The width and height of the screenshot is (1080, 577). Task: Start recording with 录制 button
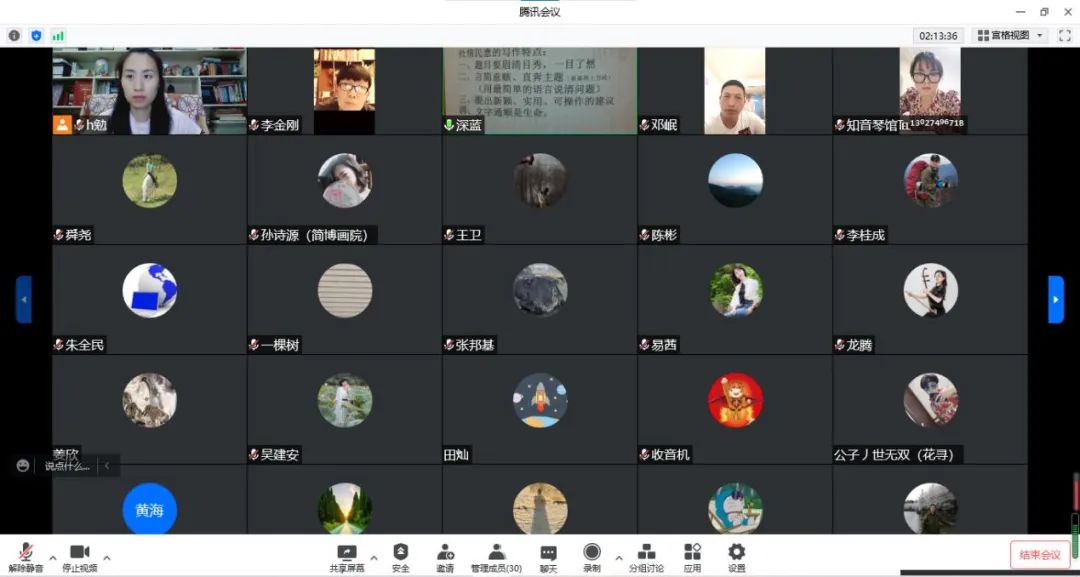pos(592,558)
